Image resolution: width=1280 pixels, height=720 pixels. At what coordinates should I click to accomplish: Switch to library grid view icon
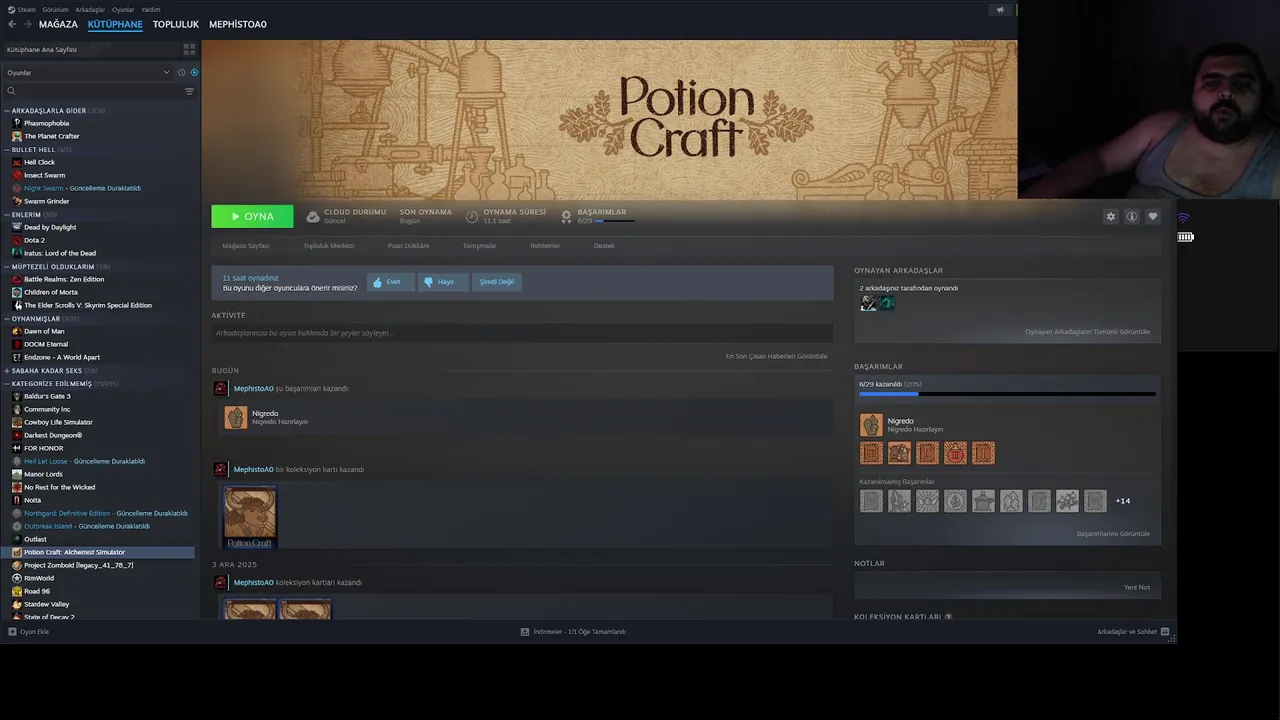click(189, 49)
